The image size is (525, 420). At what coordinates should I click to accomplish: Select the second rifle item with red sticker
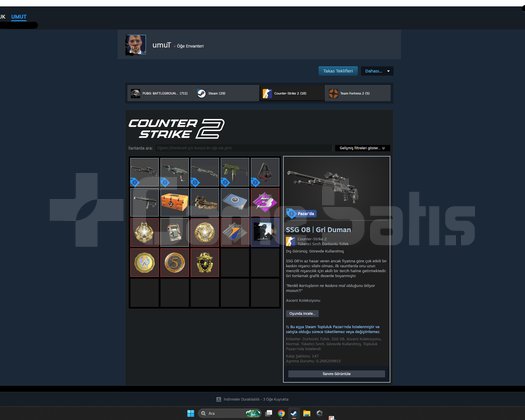[174, 172]
